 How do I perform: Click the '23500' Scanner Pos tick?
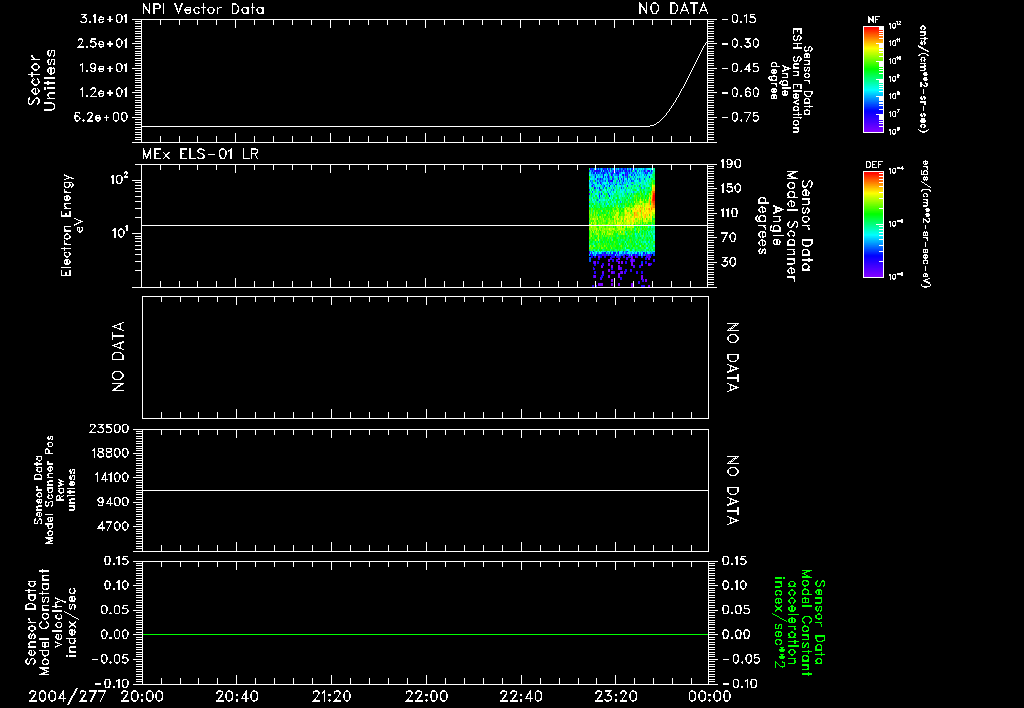click(109, 429)
